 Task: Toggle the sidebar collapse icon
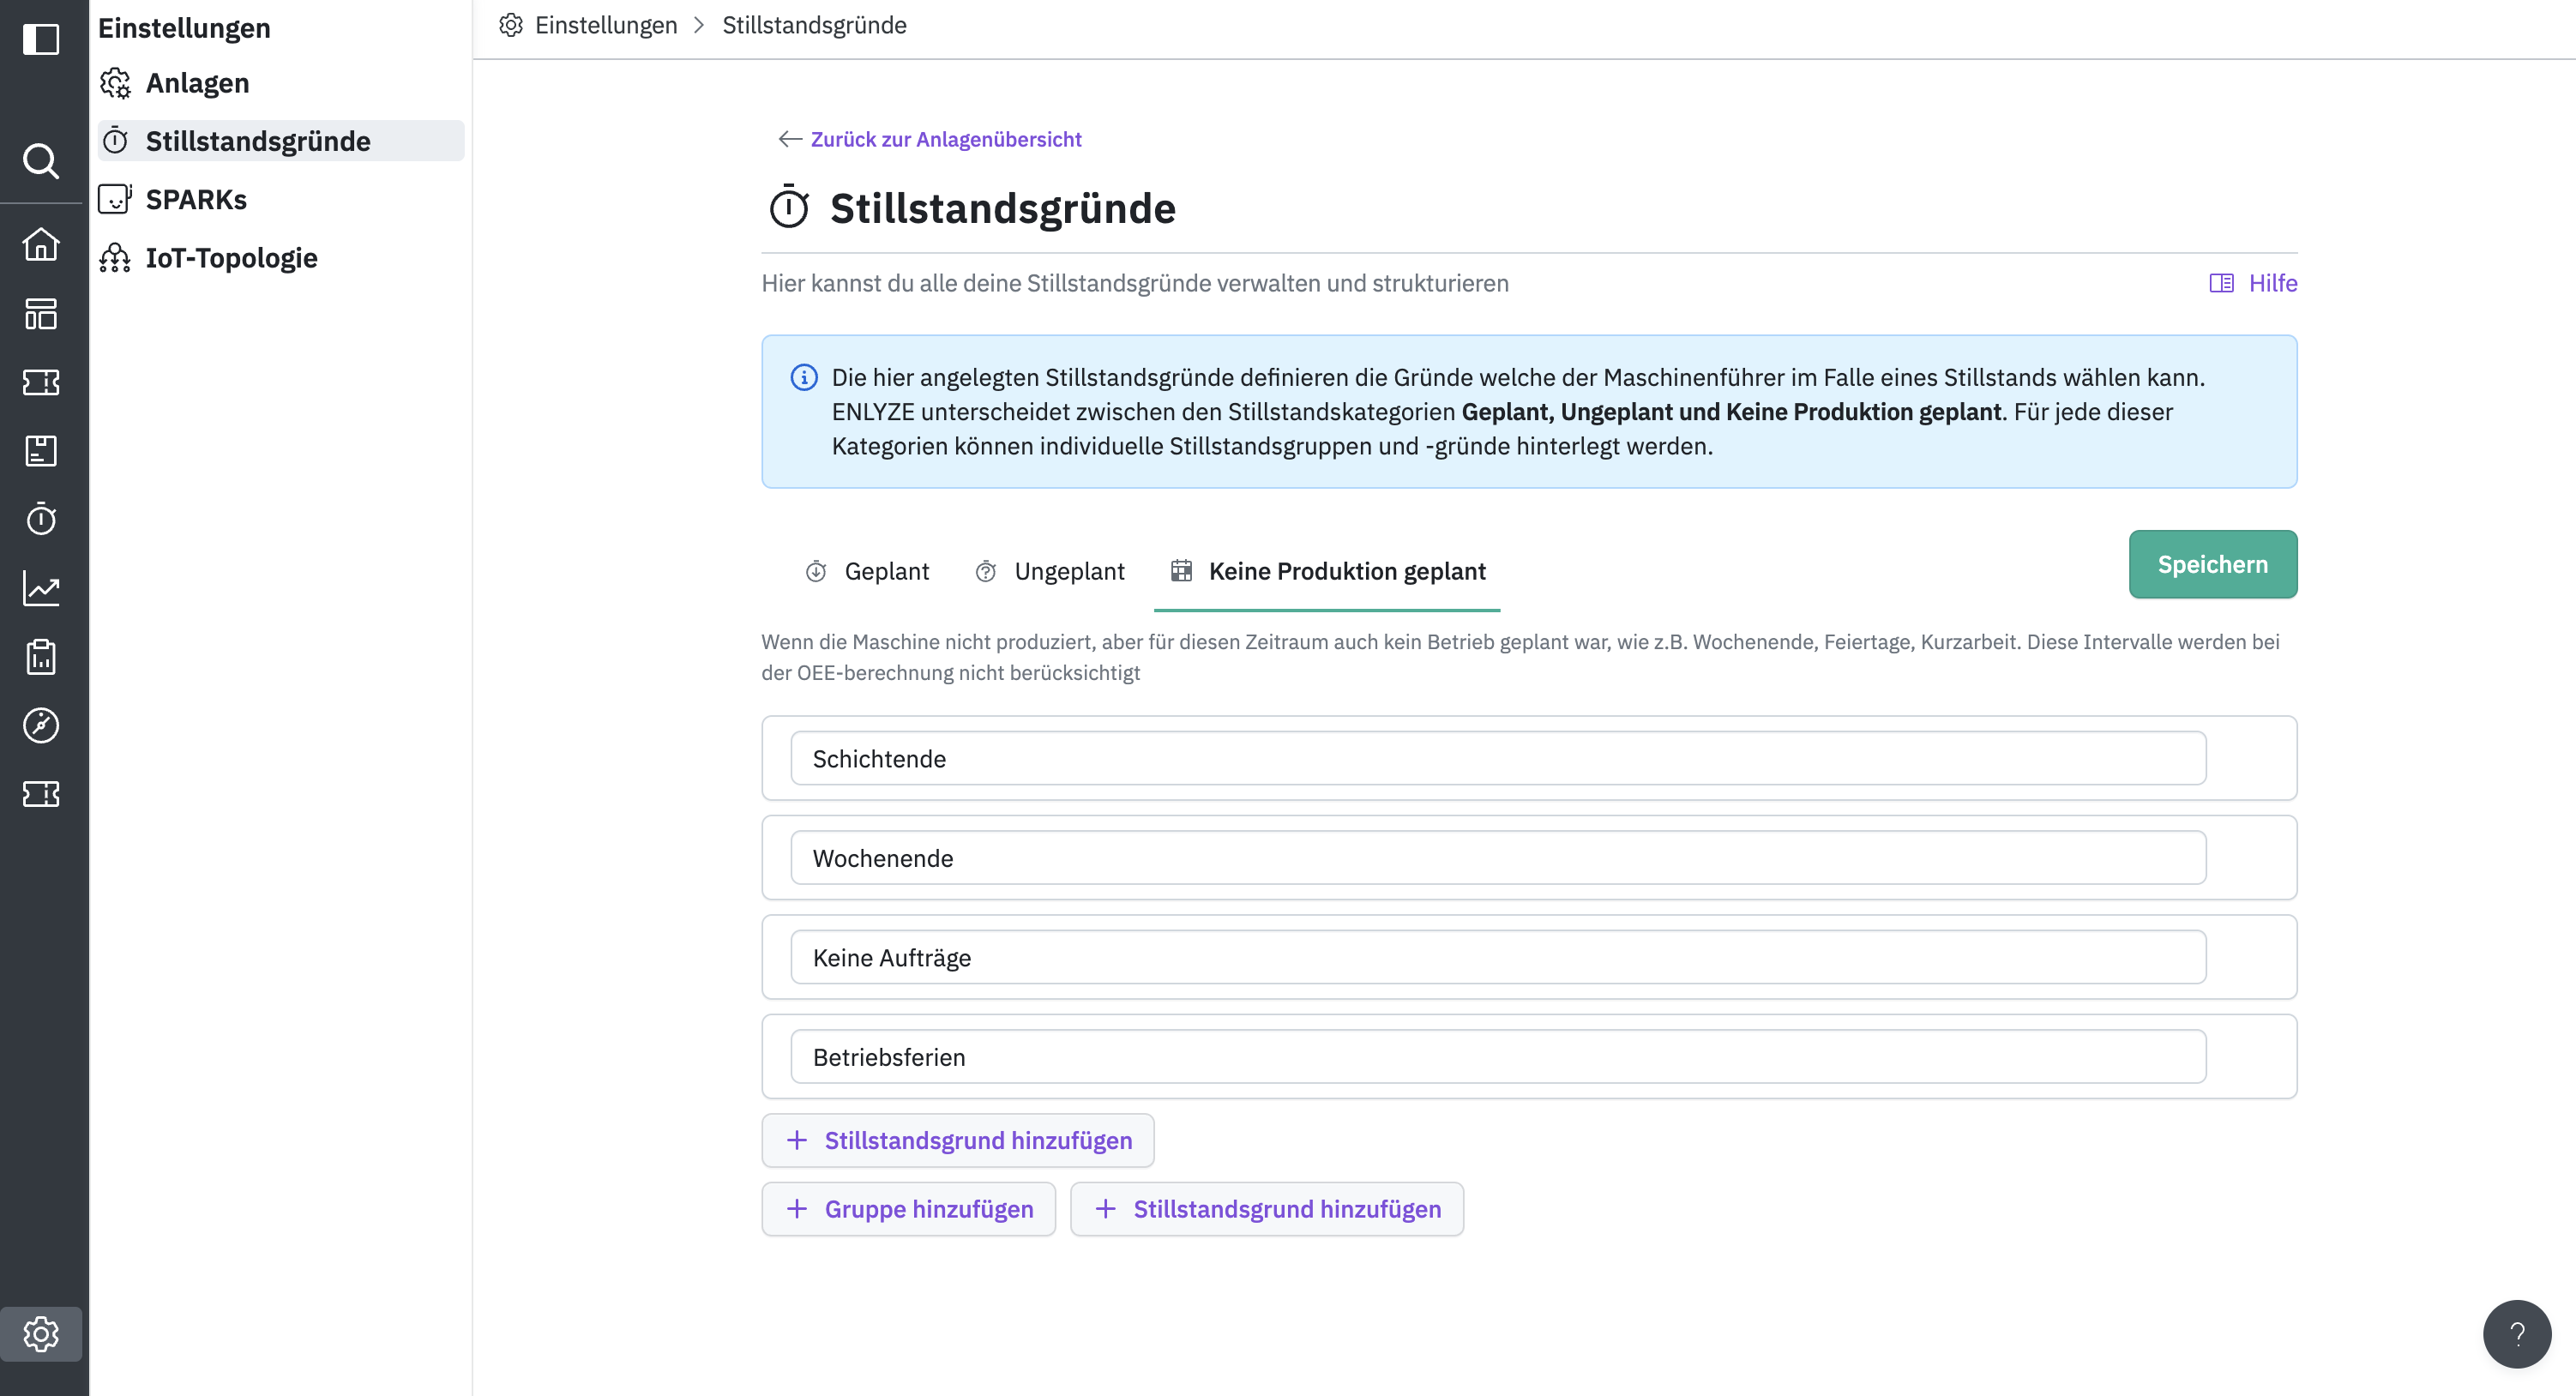41,39
